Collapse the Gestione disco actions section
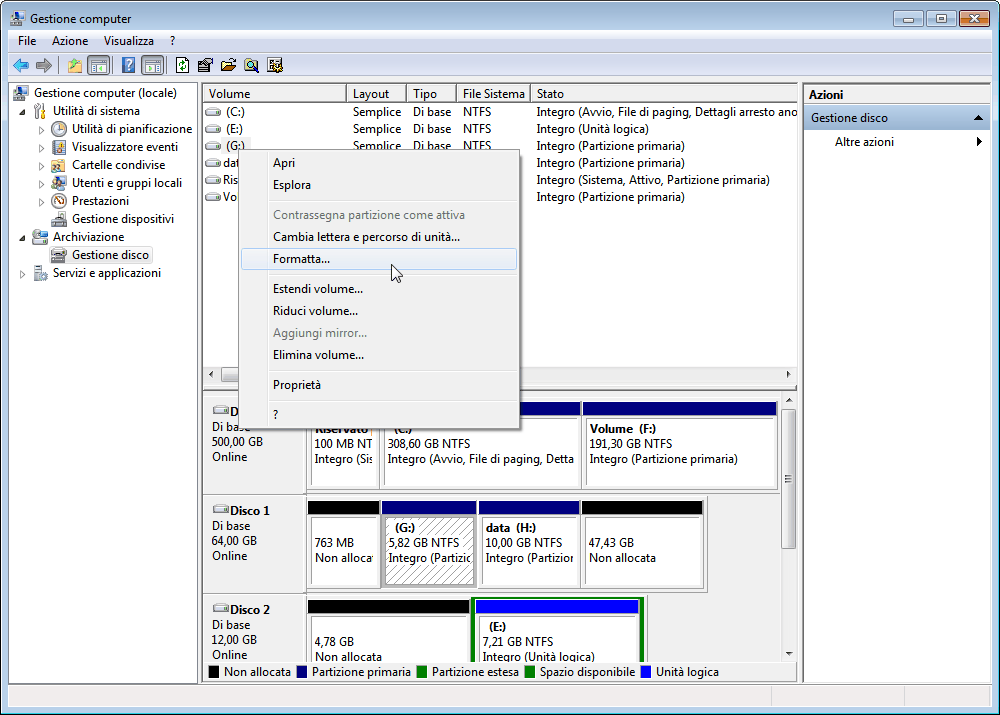1000x715 pixels. (980, 118)
